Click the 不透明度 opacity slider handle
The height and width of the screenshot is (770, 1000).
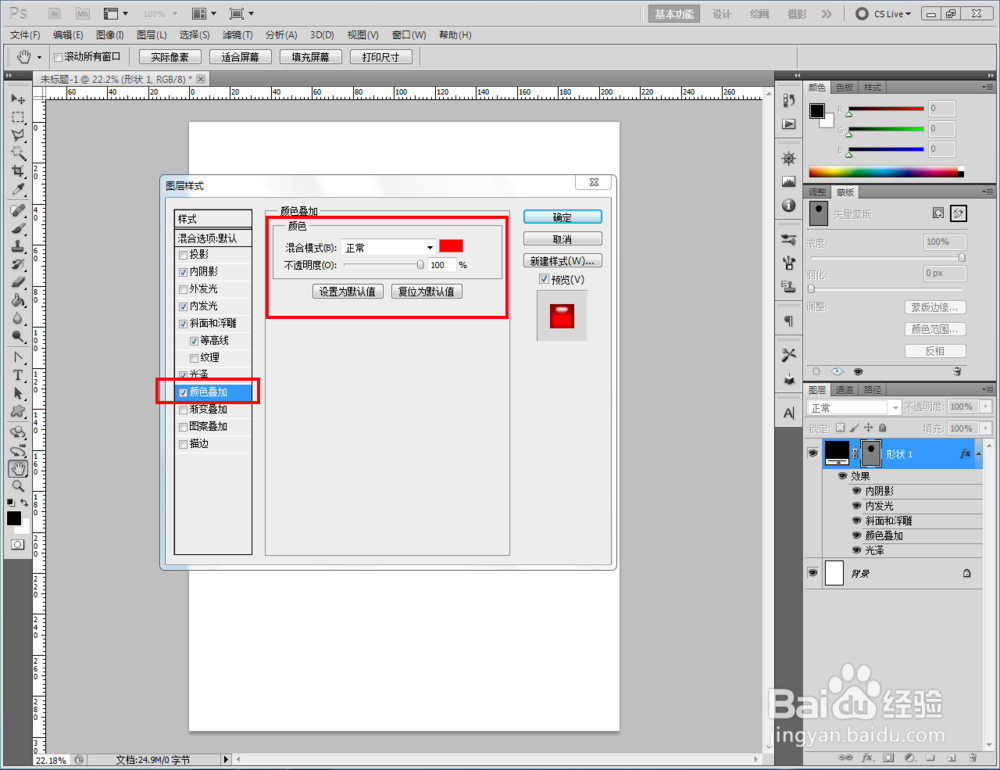point(420,264)
